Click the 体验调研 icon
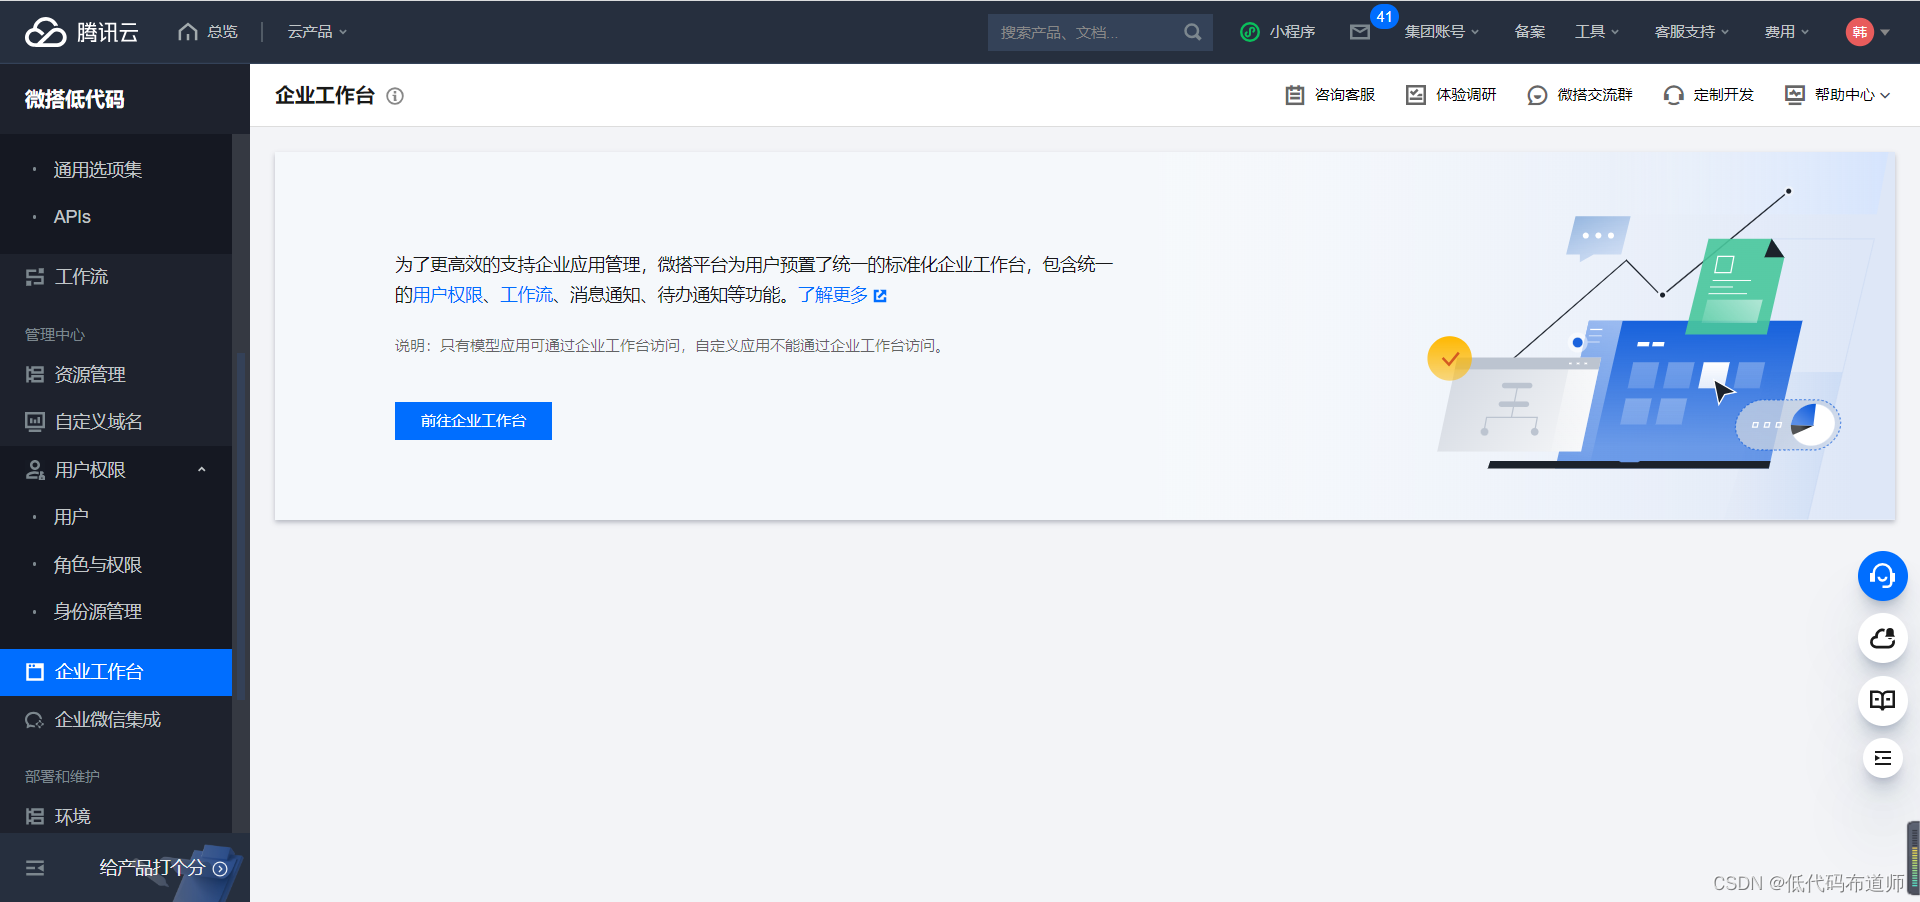Image resolution: width=1920 pixels, height=902 pixels. pyautogui.click(x=1416, y=95)
